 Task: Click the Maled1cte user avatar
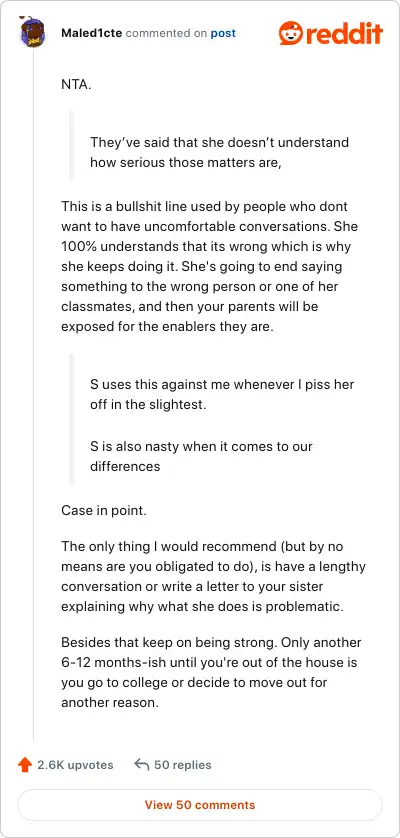(33, 33)
